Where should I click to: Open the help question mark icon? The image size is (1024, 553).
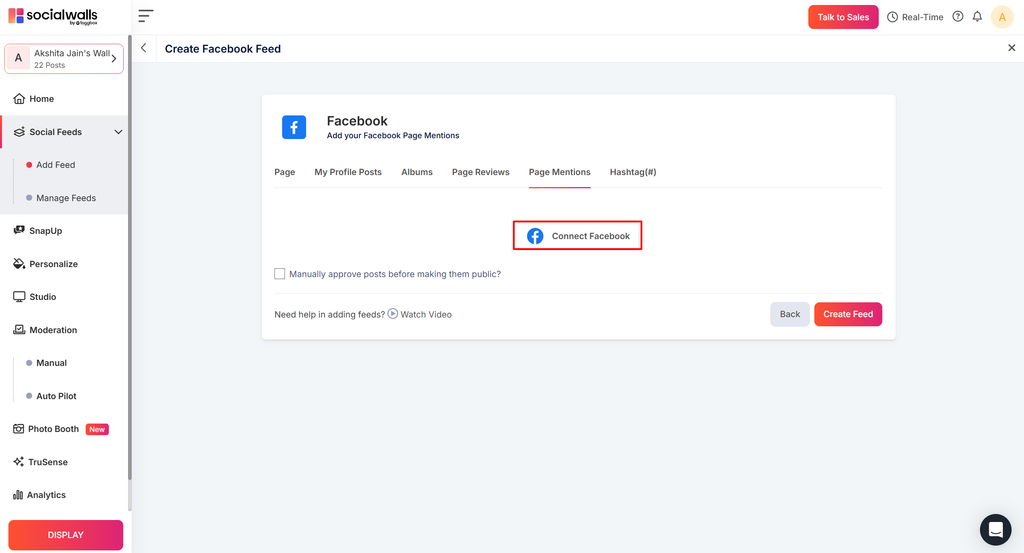957,16
